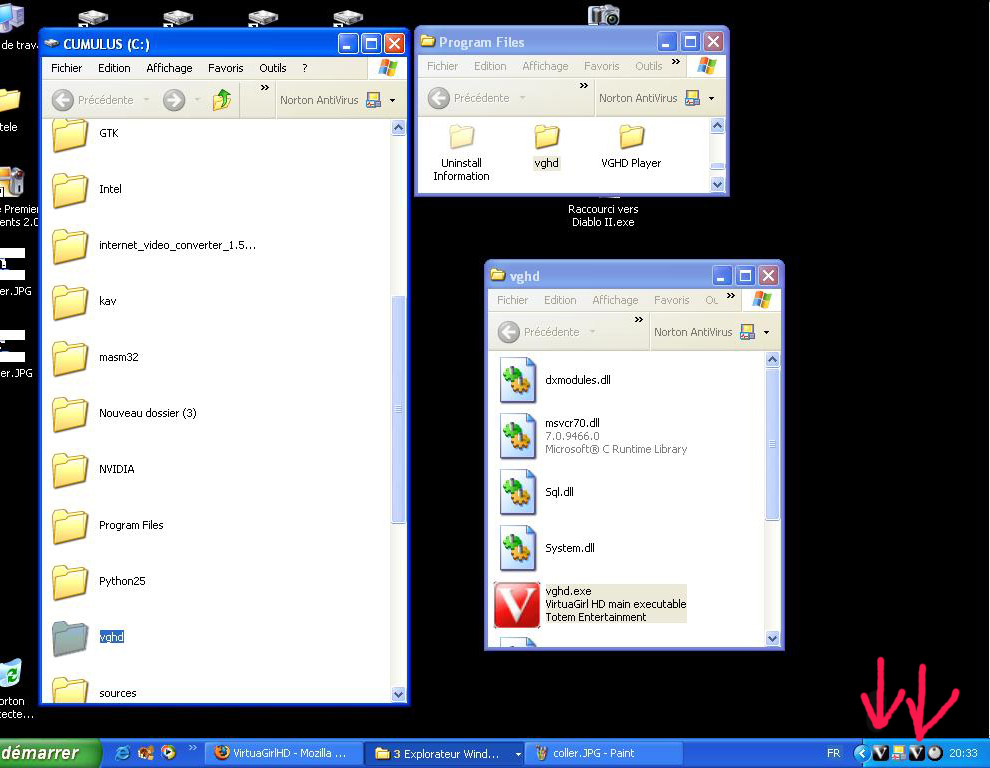The height and width of the screenshot is (768, 990).
Task: Click the Up folder icon in CUMULUS (C:) toolbar
Action: point(222,100)
